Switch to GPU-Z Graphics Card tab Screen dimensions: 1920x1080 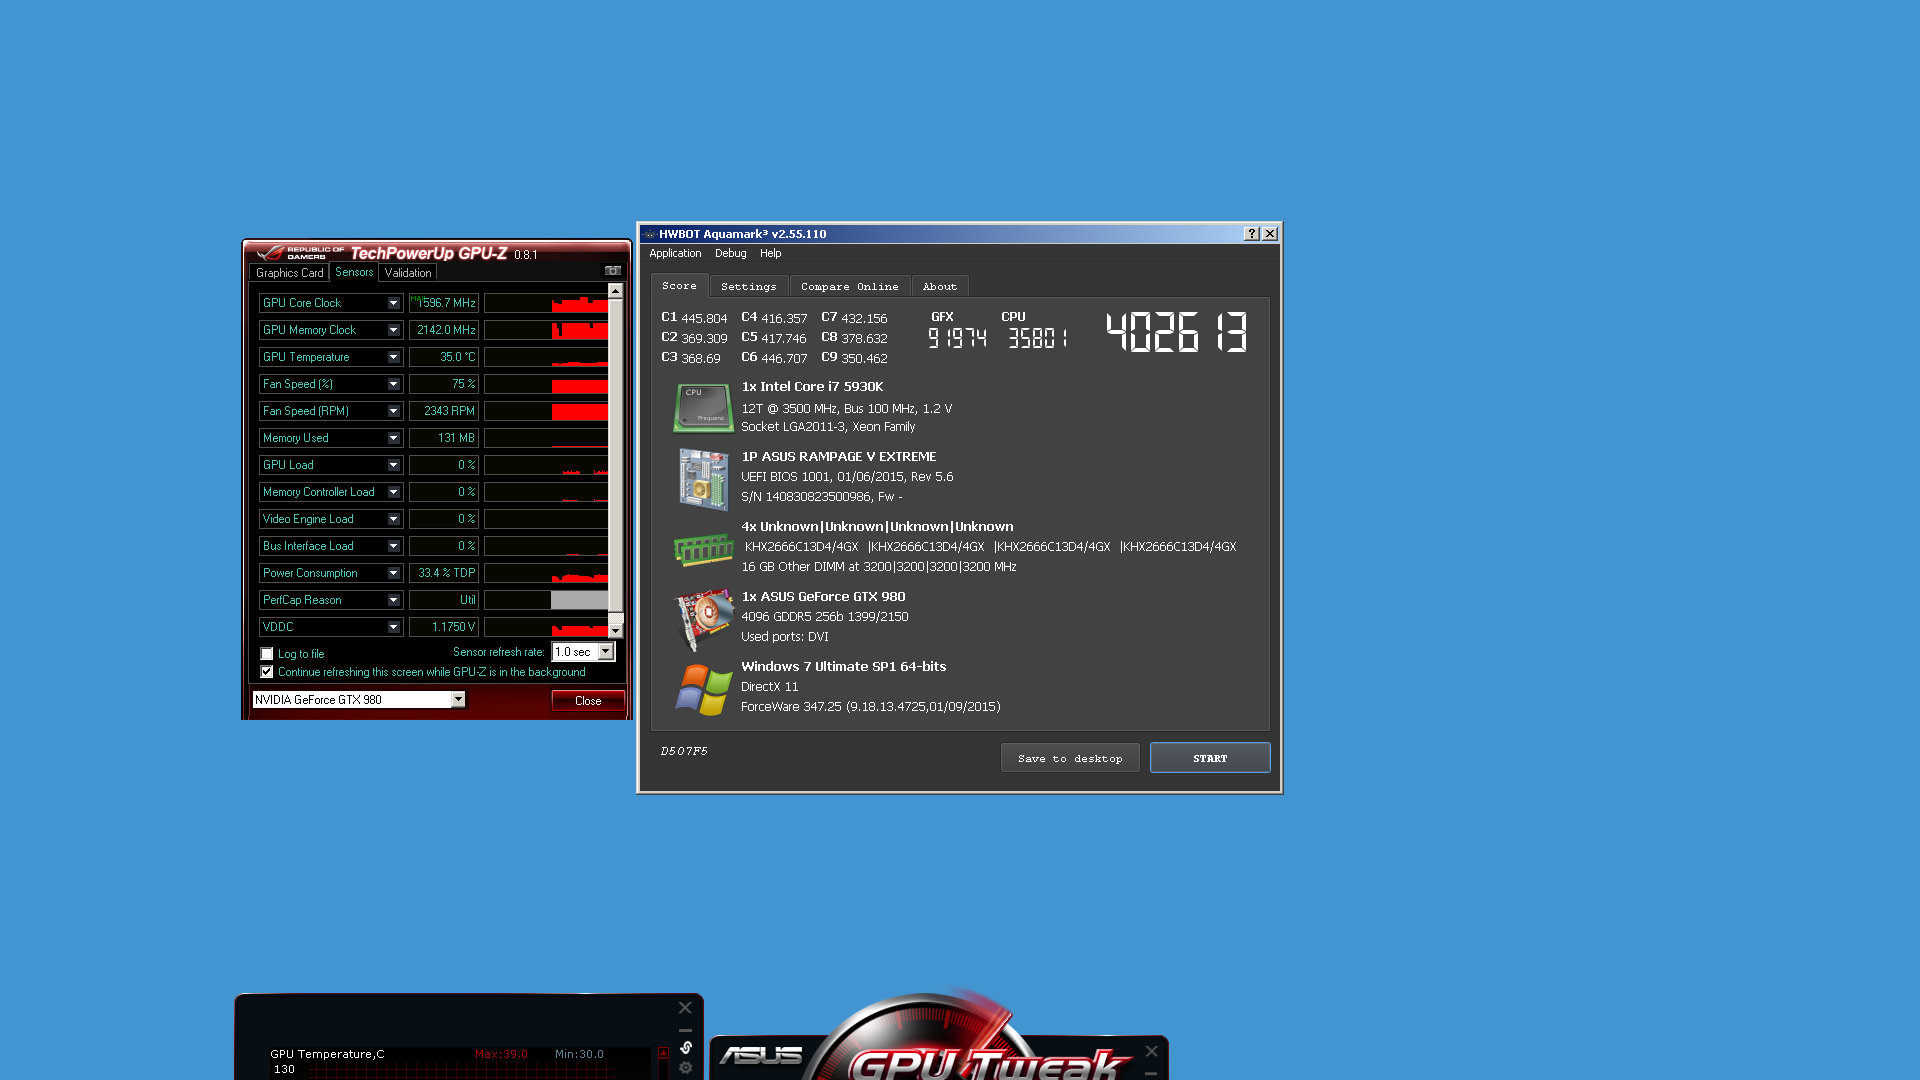(x=289, y=273)
